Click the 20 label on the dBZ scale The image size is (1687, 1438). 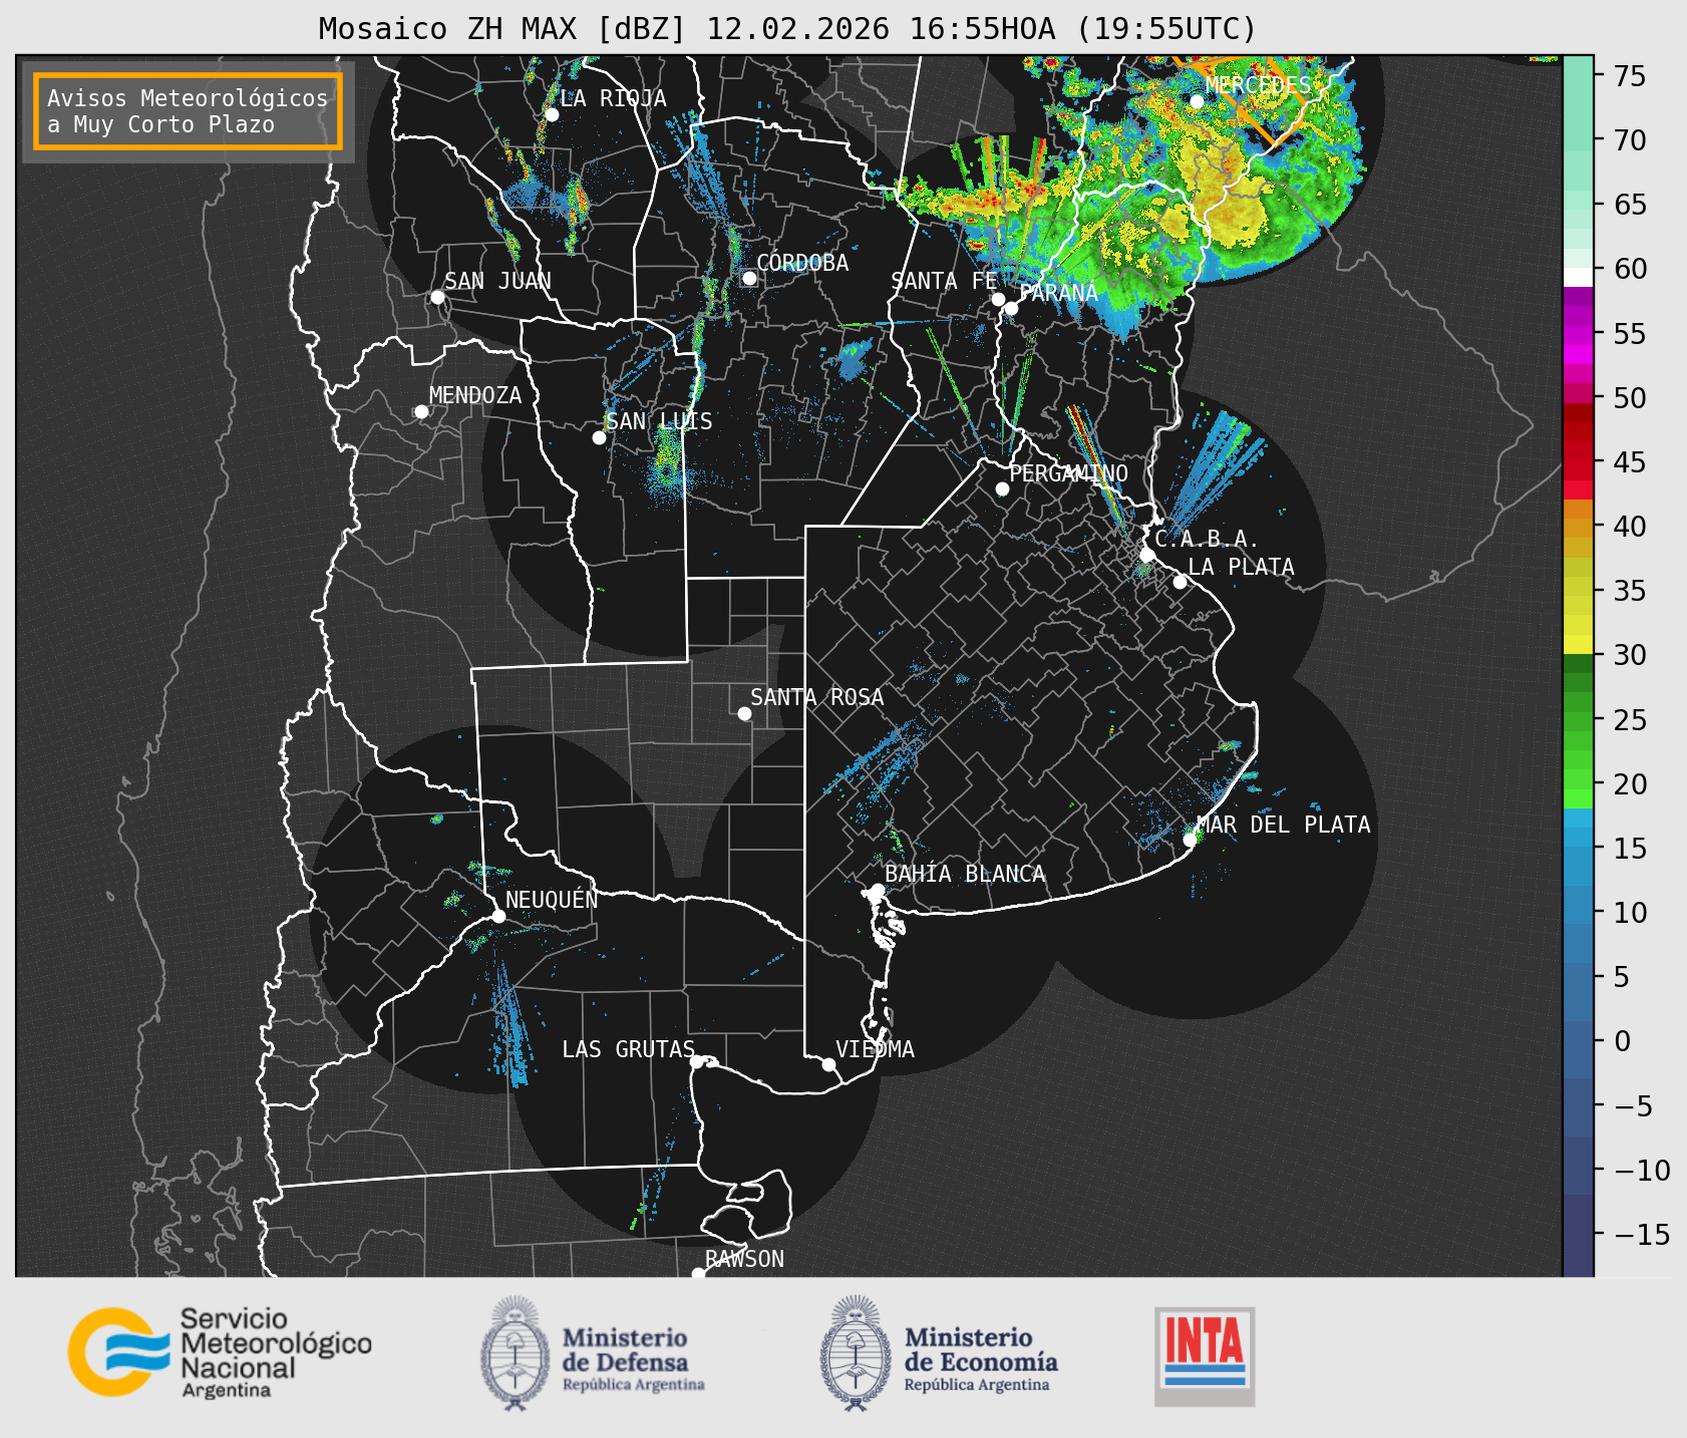(x=1629, y=784)
